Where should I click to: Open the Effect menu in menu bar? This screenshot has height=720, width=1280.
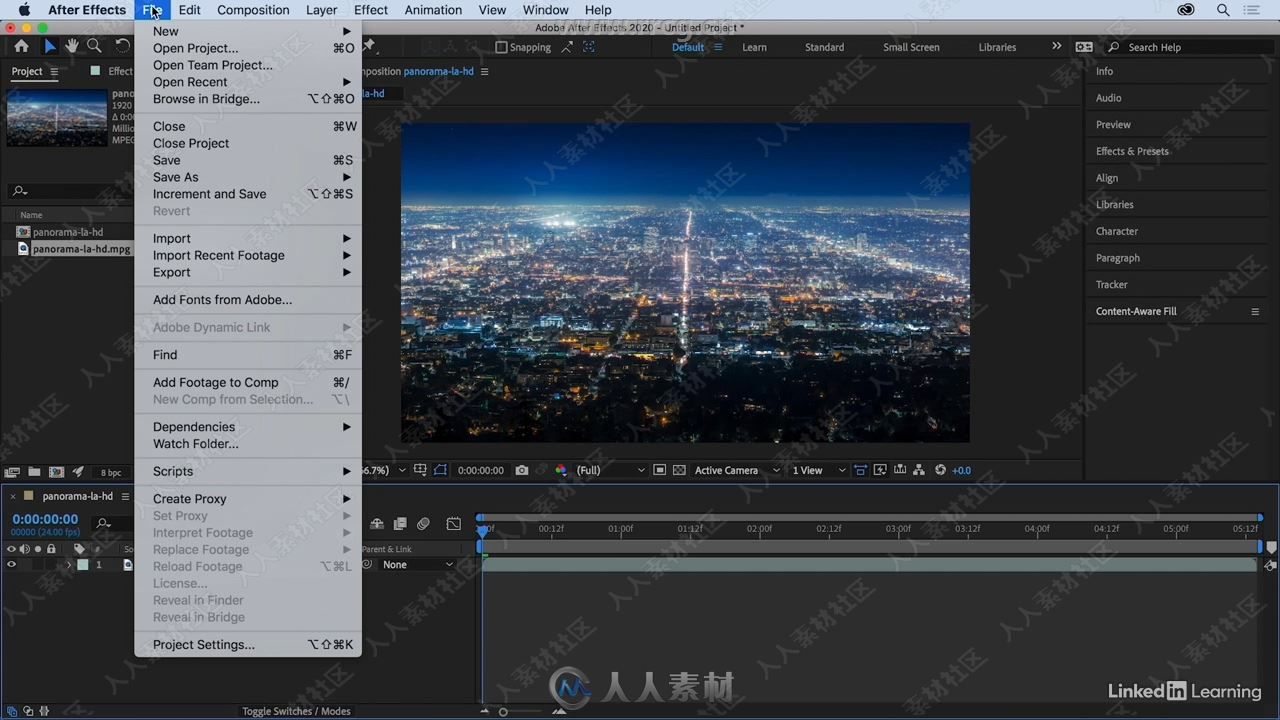point(370,10)
